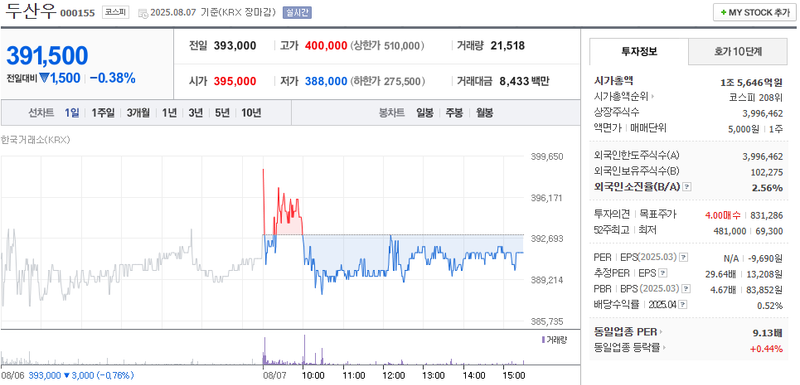Click the 12:00 time marker on chart axis
This screenshot has width=800, height=385.
pyautogui.click(x=393, y=375)
